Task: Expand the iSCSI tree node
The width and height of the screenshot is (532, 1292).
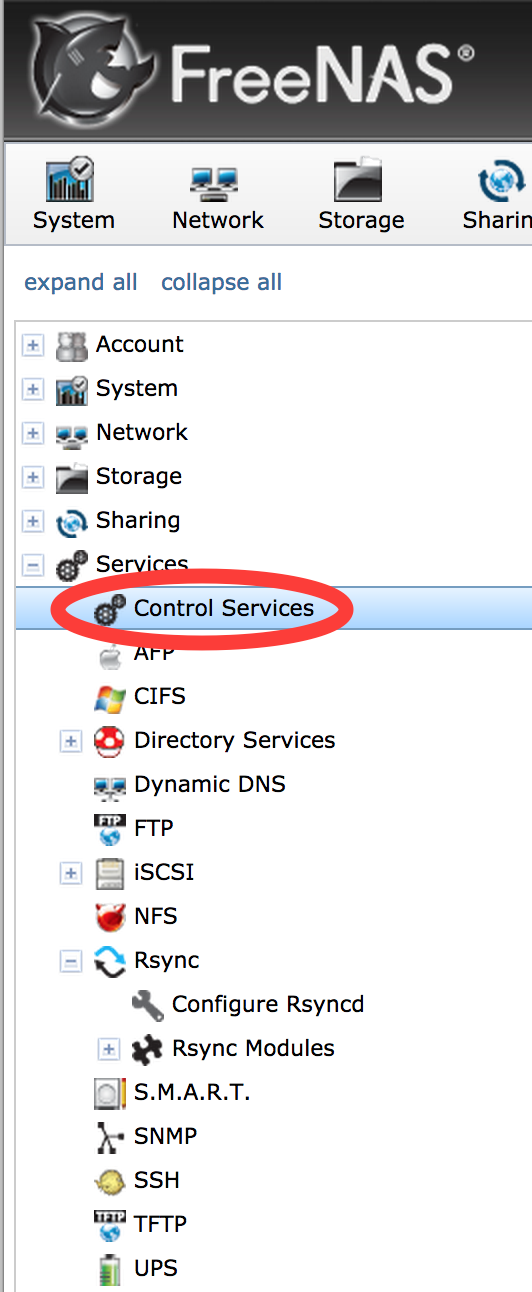Action: (71, 873)
